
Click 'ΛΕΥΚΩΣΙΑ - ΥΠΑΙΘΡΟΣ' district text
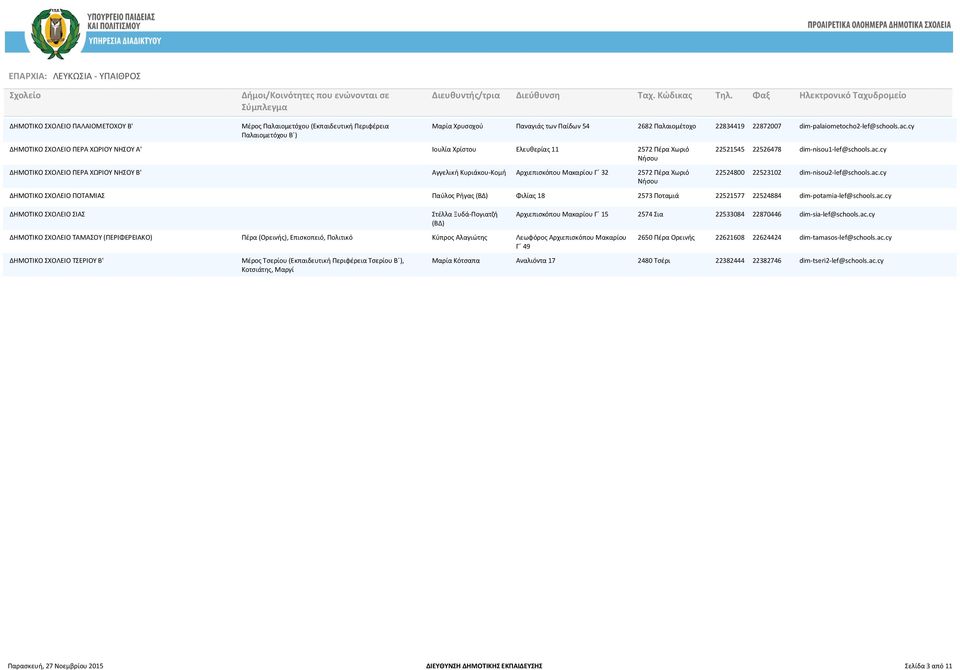click(x=97, y=76)
